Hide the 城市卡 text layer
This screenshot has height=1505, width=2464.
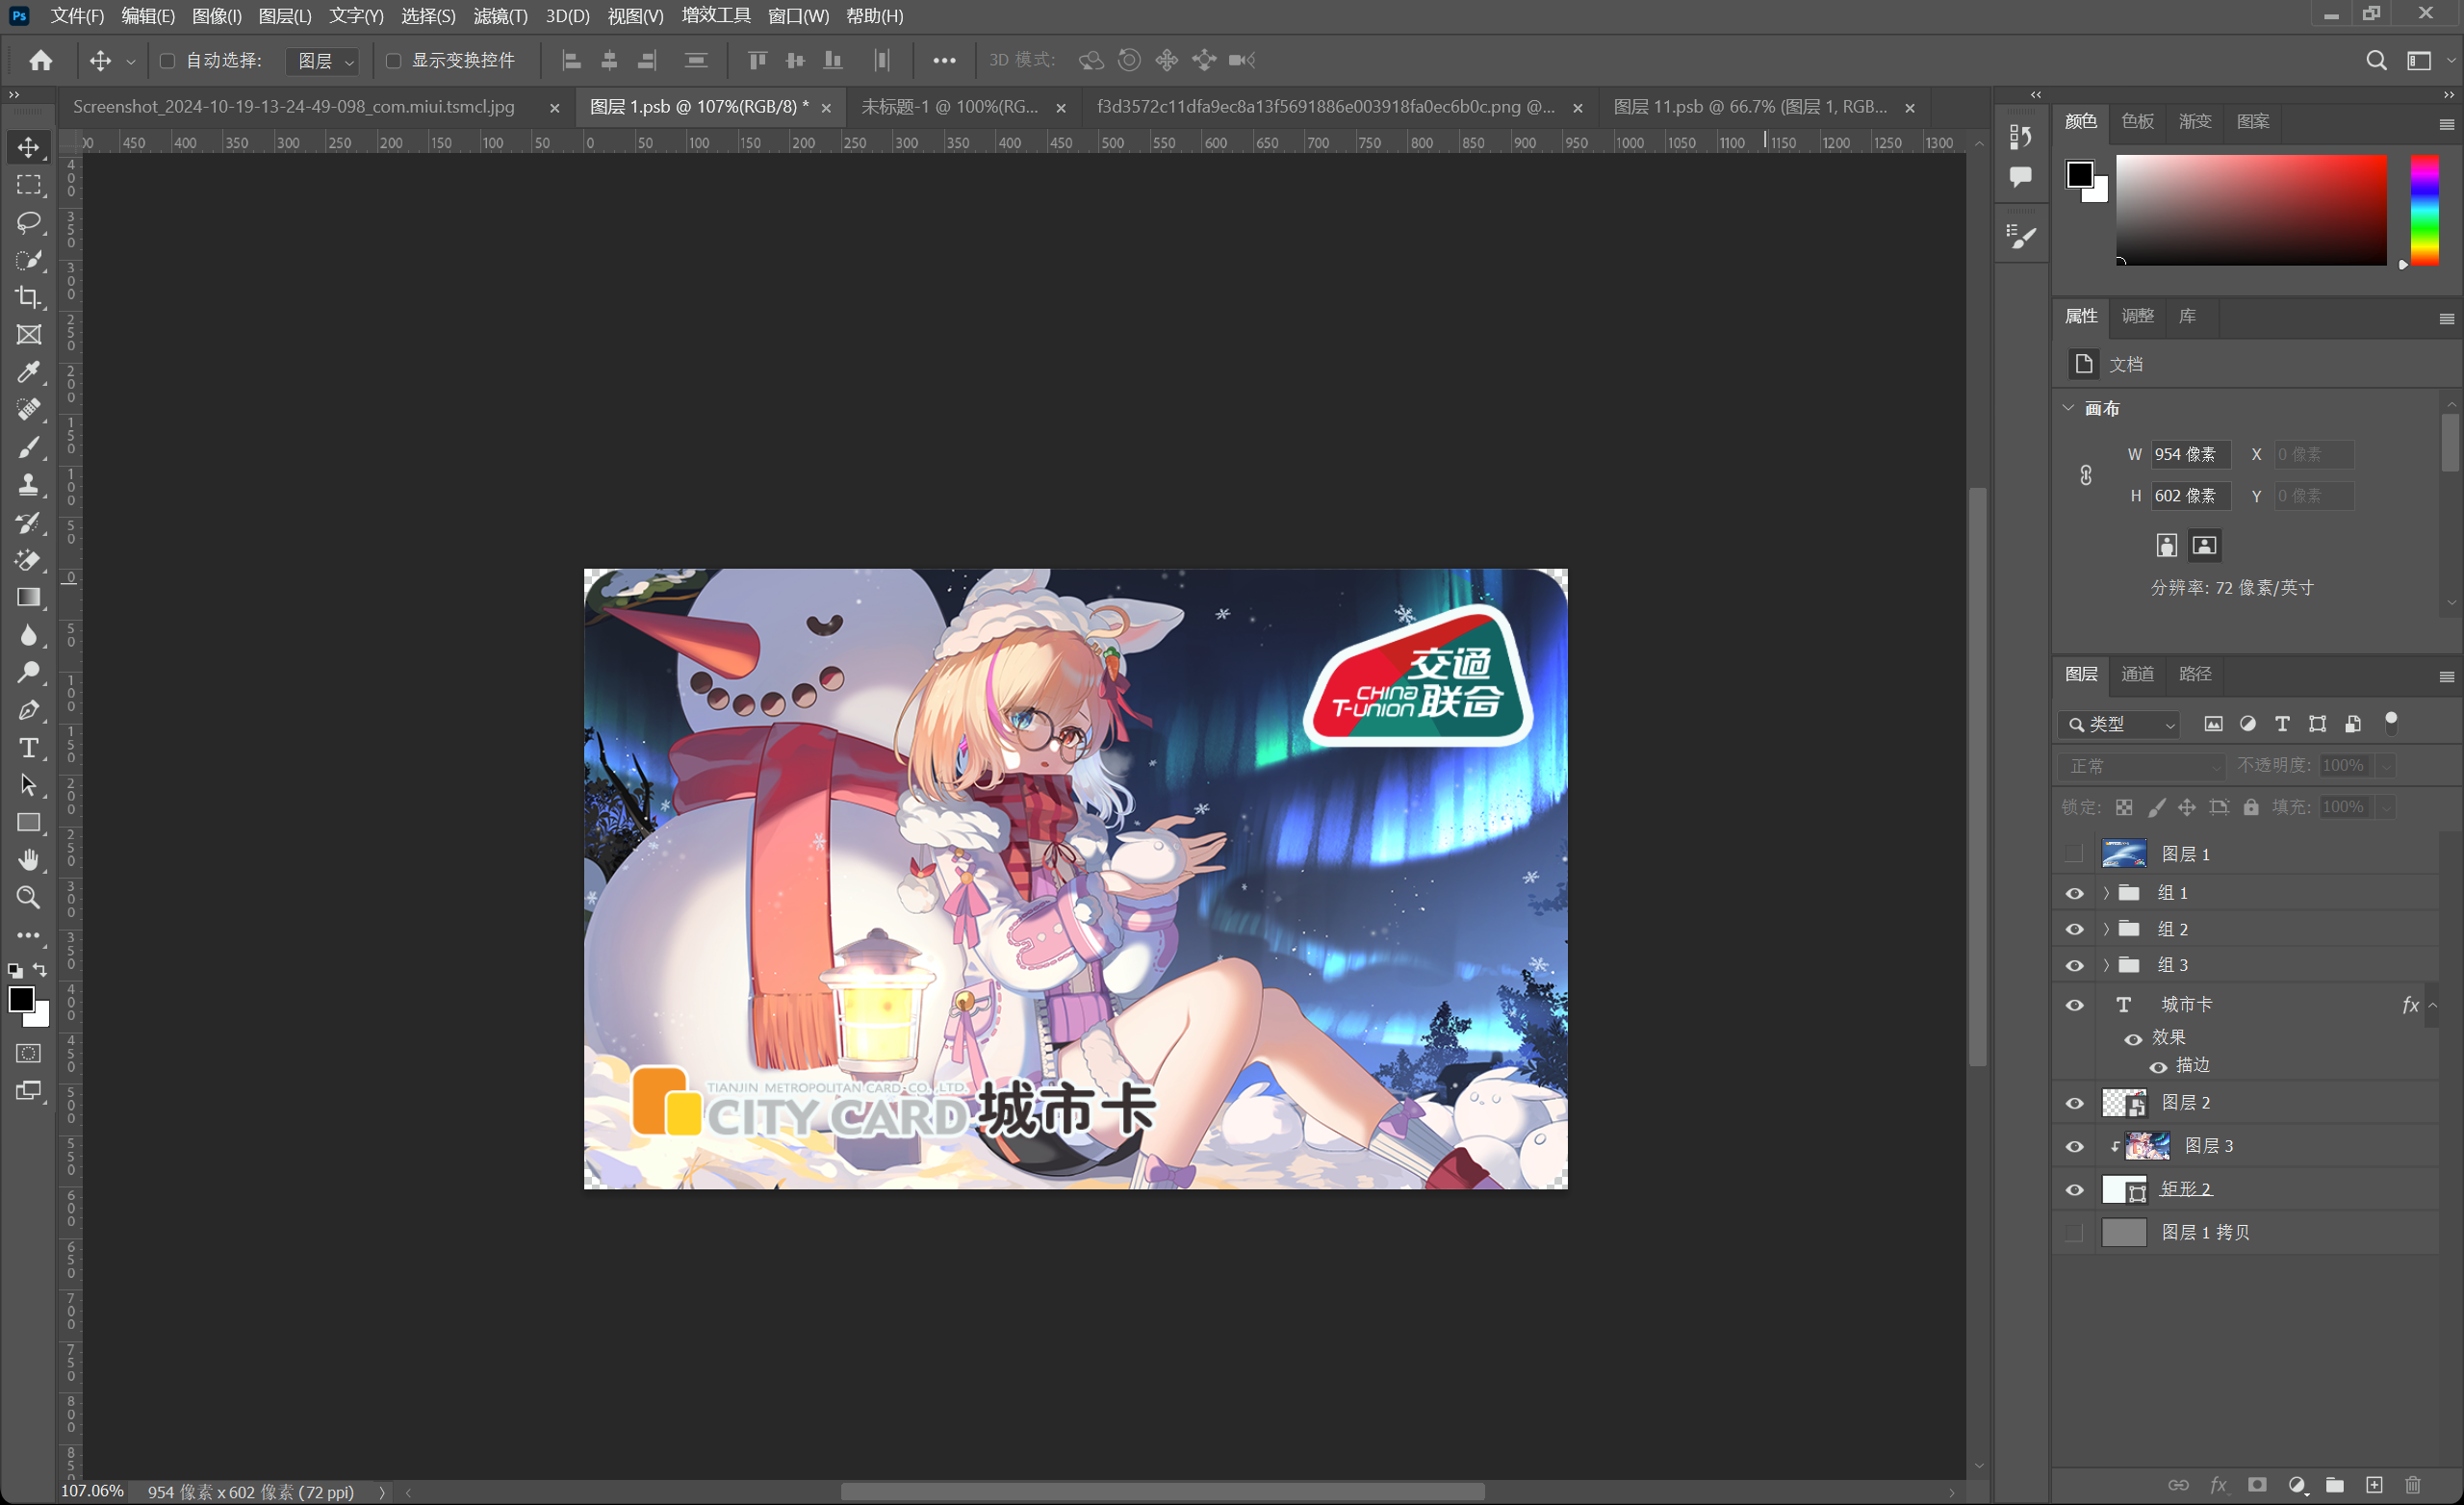(x=2074, y=1005)
